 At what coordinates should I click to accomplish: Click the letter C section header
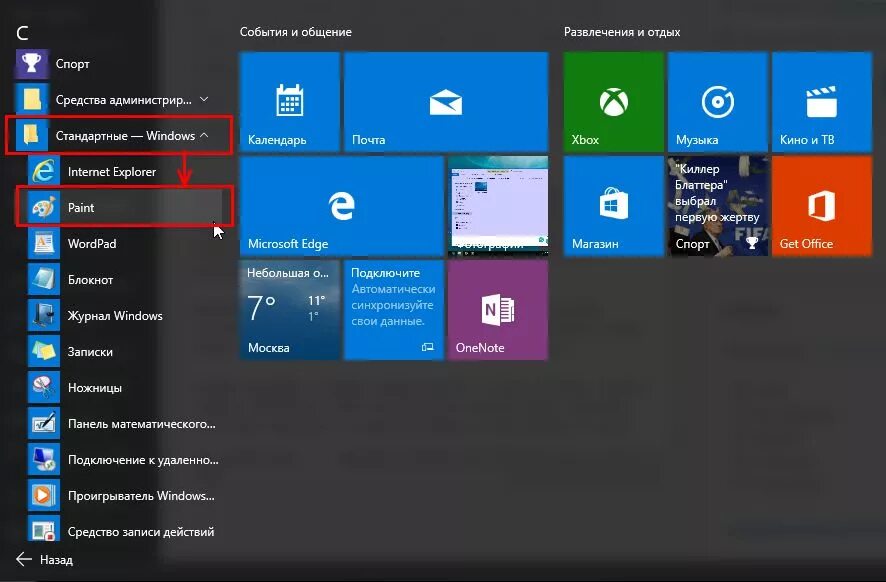click(23, 33)
